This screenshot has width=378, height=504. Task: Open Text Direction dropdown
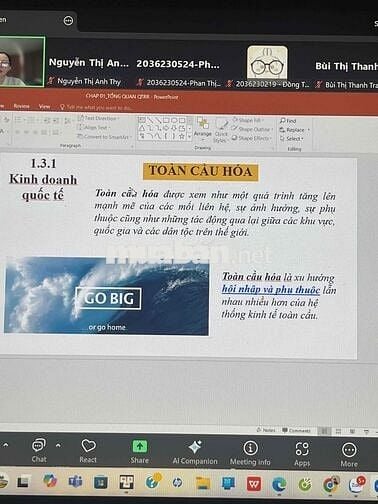pyautogui.click(x=98, y=118)
